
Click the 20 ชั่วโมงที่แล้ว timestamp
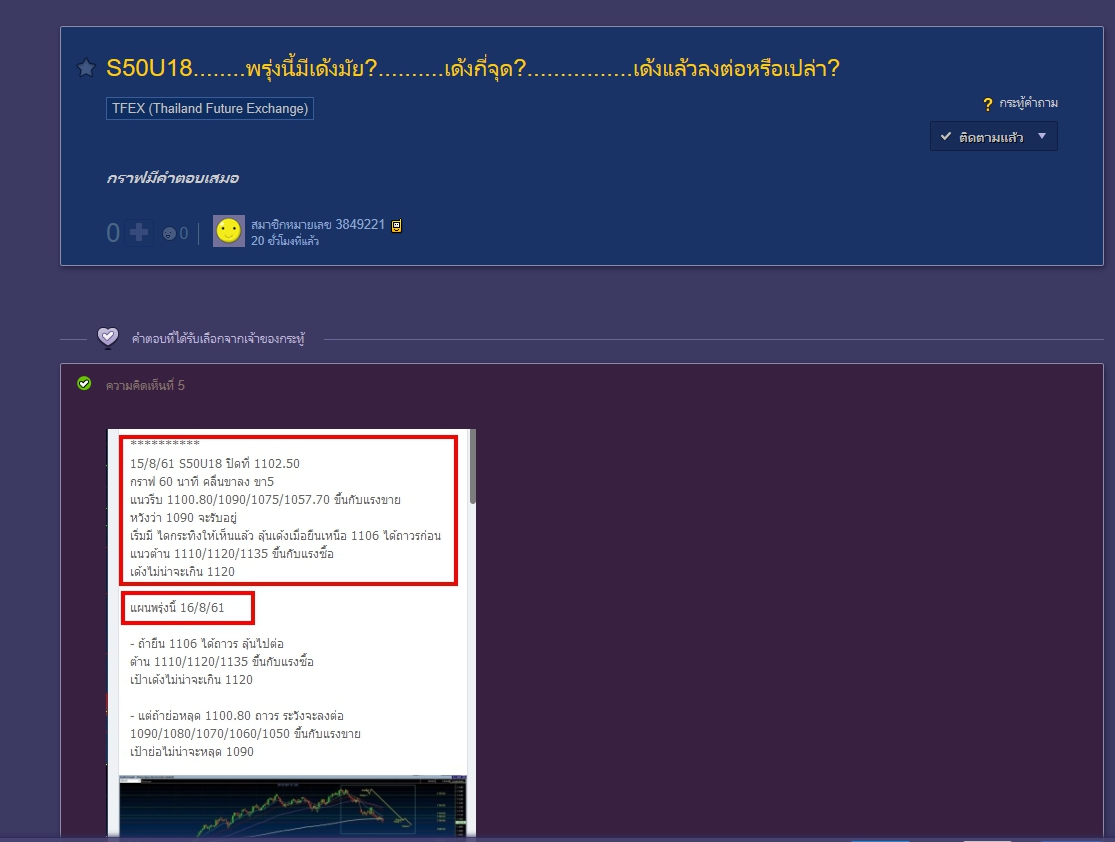284,241
